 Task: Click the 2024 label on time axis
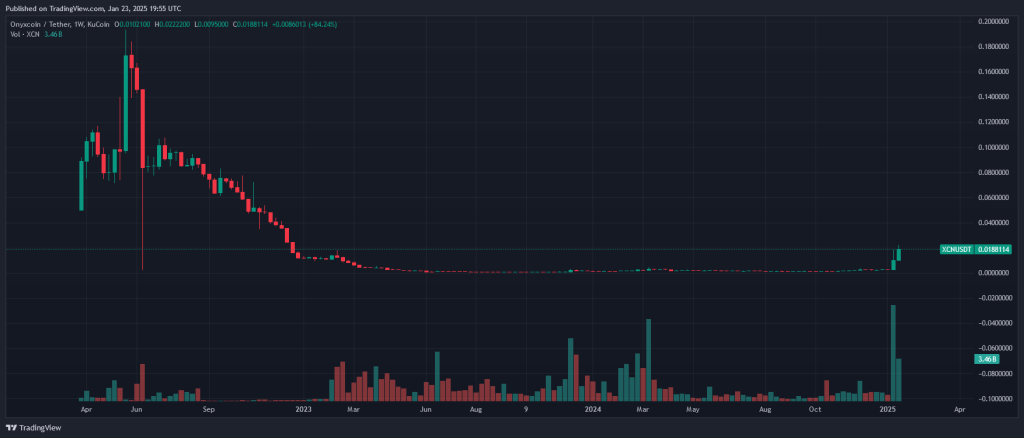tap(593, 410)
